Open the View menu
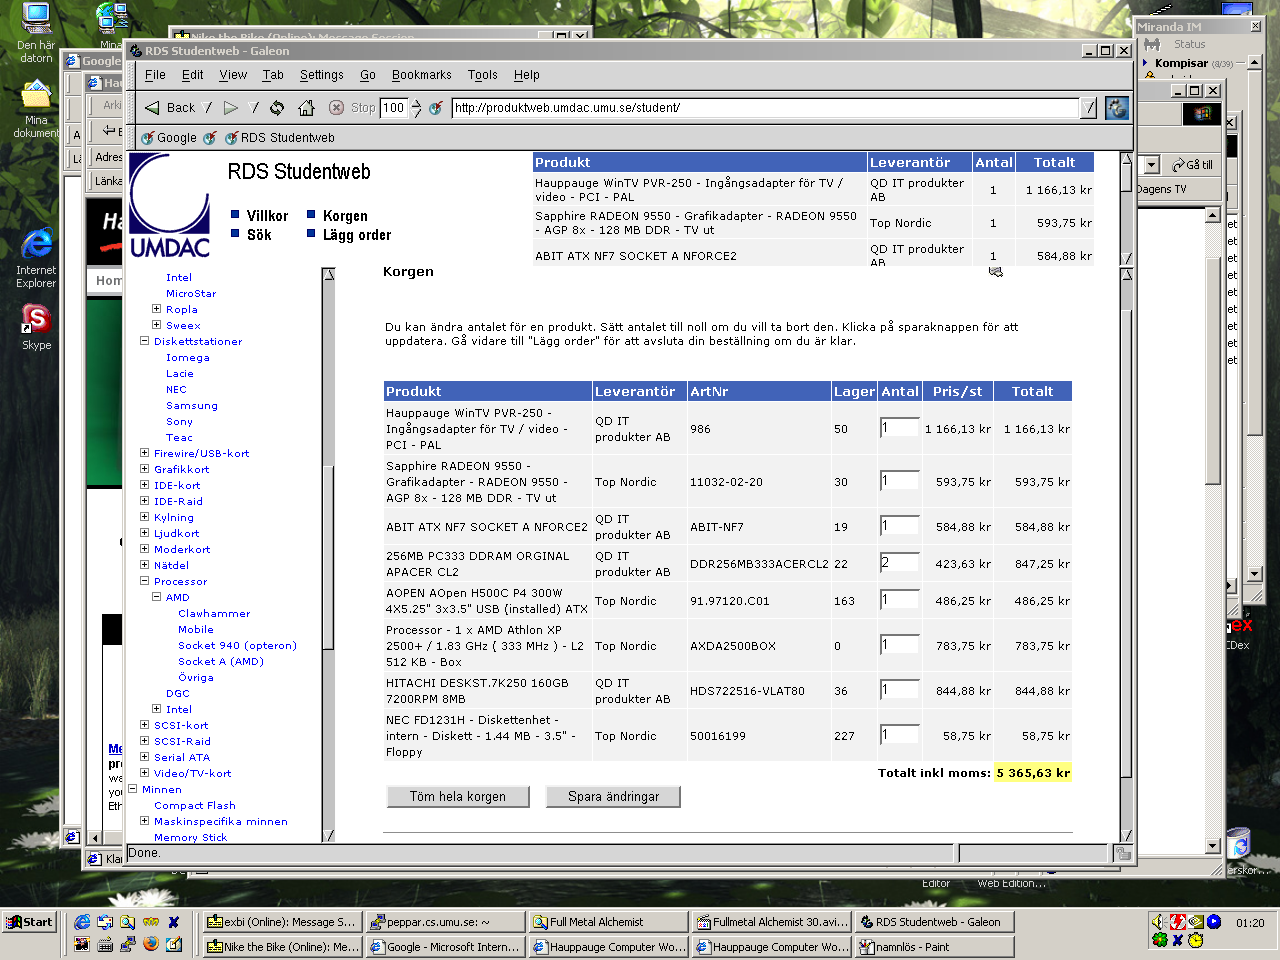 233,75
